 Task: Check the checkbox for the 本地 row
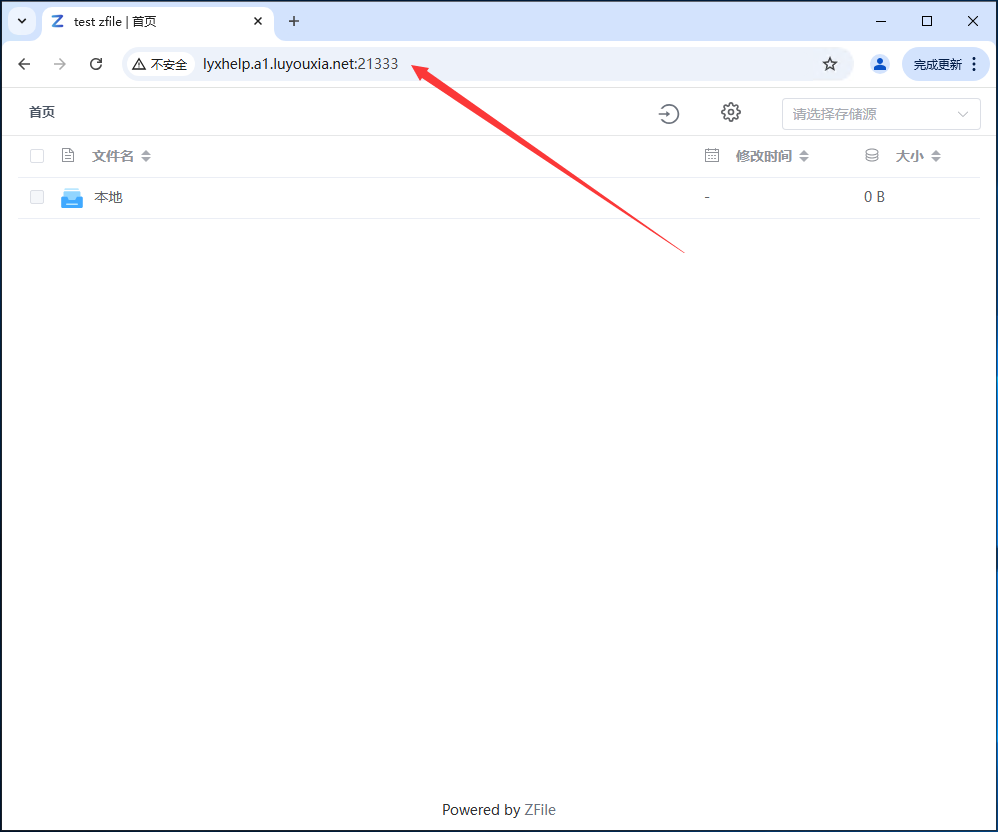coord(36,197)
